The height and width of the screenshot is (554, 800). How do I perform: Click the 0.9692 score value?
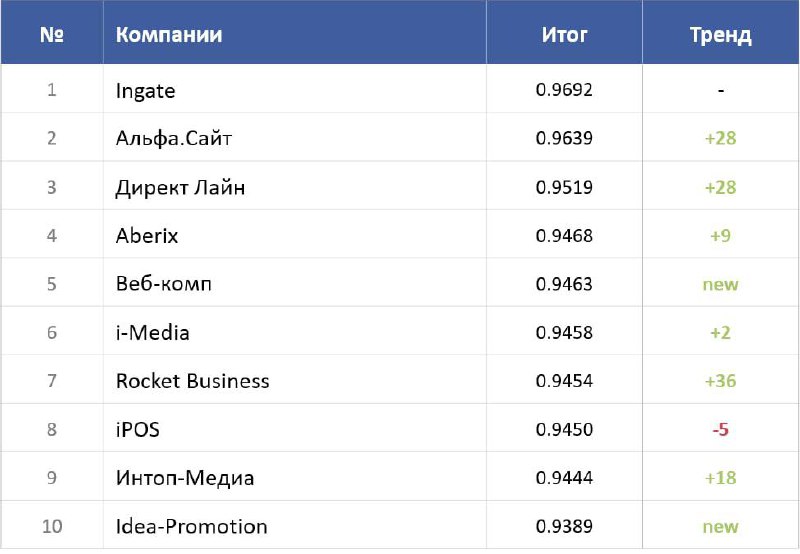(x=564, y=90)
